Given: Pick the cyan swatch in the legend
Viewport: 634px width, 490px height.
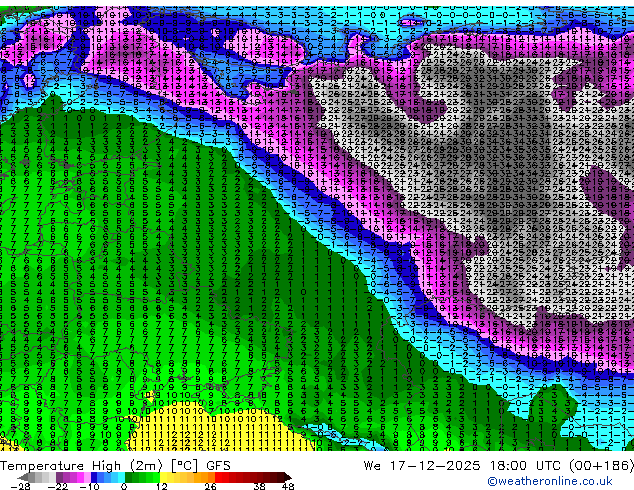Looking at the screenshot, I should (122, 477).
